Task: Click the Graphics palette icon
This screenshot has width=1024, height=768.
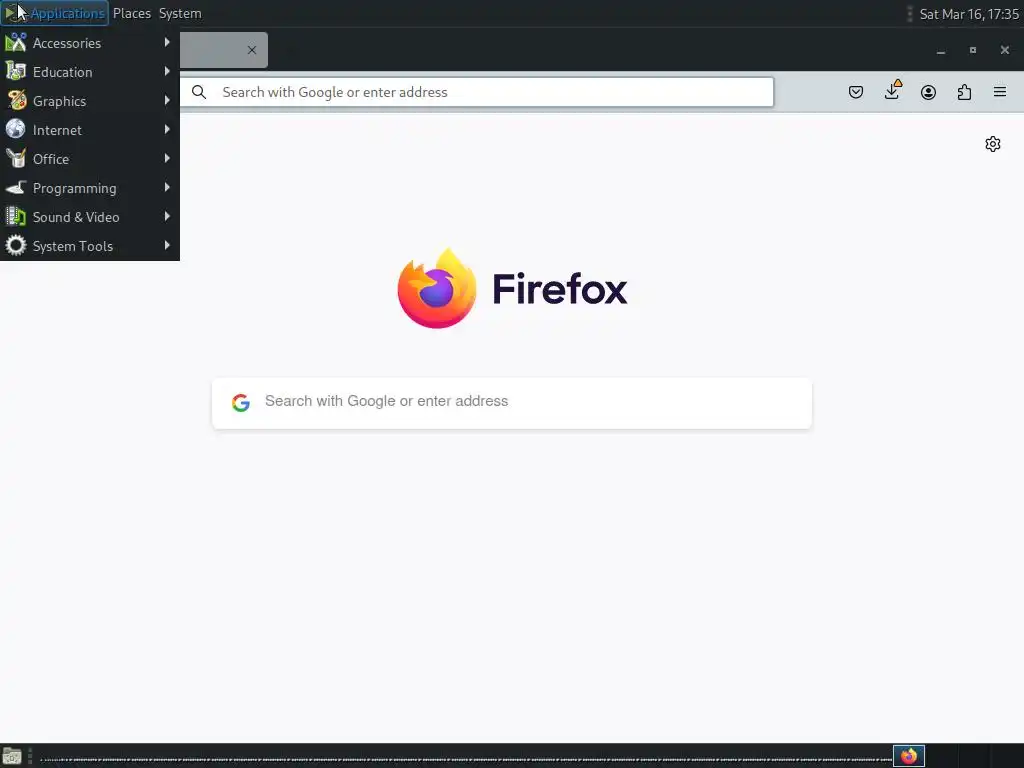Action: click(x=16, y=101)
